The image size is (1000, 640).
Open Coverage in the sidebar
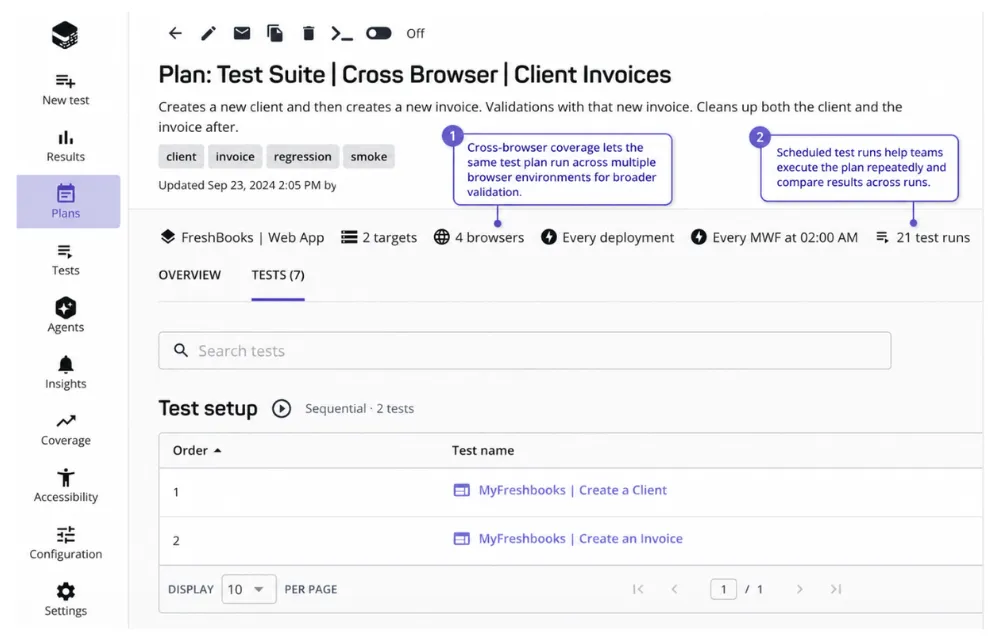[66, 430]
